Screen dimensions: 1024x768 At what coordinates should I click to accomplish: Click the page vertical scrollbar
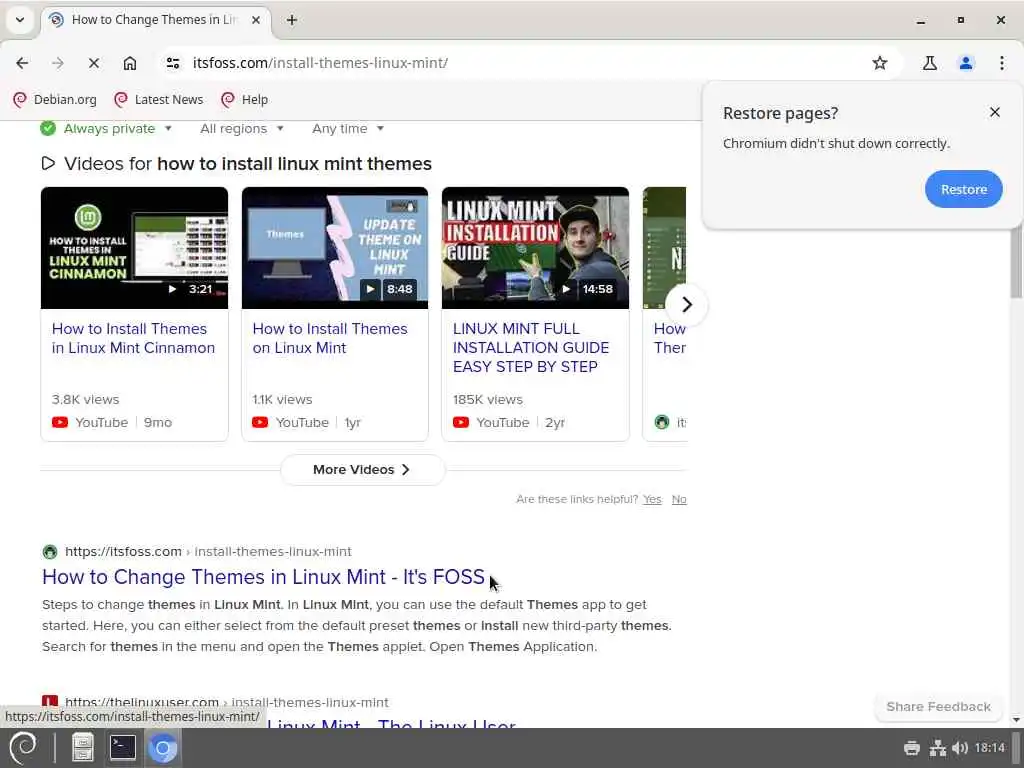tap(1016, 261)
